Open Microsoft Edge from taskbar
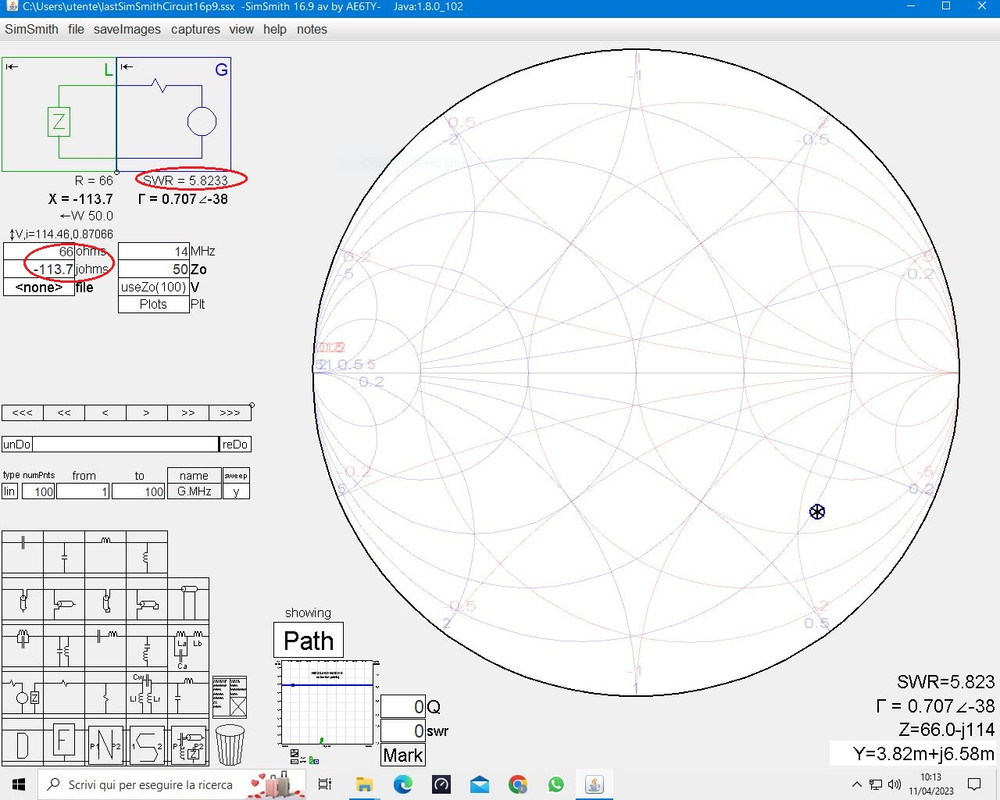This screenshot has width=1000, height=800. click(x=402, y=784)
